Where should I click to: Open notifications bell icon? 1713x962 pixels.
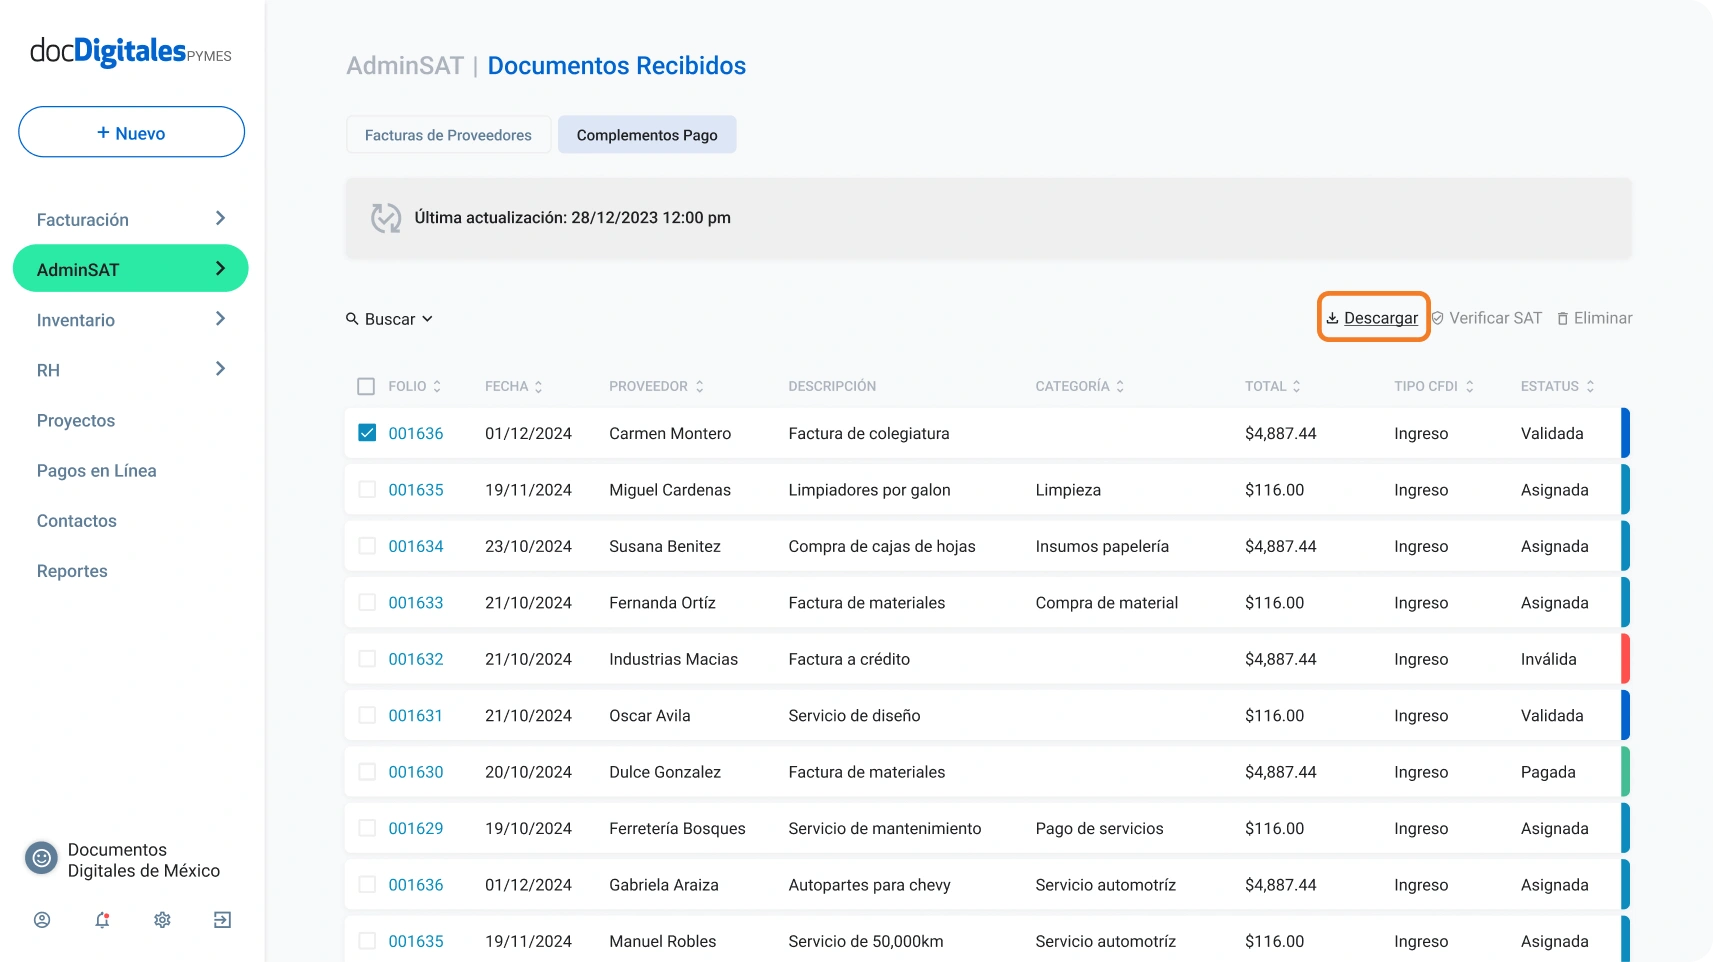[102, 920]
